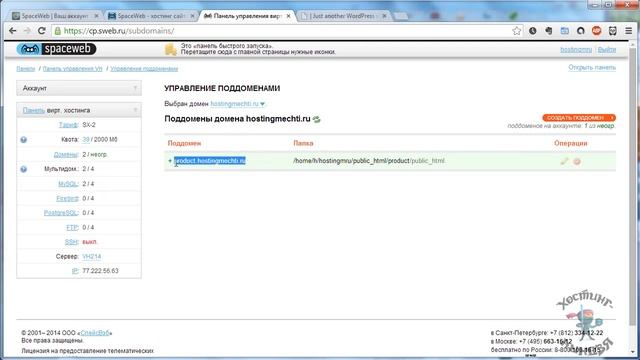Close the Just another WordPress tab
This screenshot has height=360, width=640.
click(384, 16)
